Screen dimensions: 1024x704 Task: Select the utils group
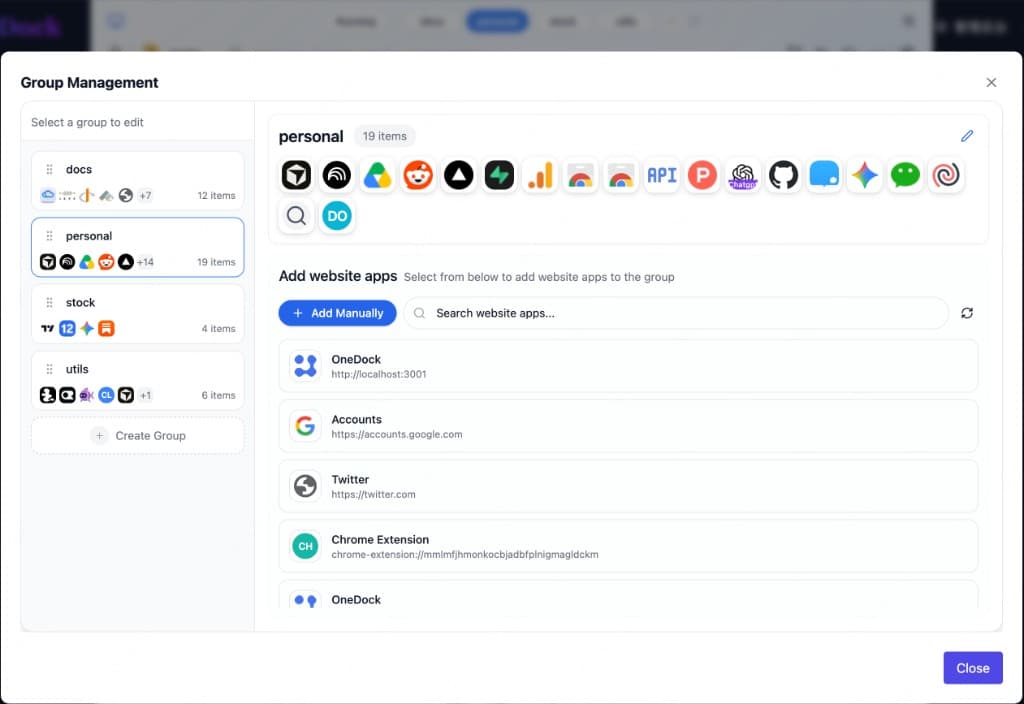(138, 381)
